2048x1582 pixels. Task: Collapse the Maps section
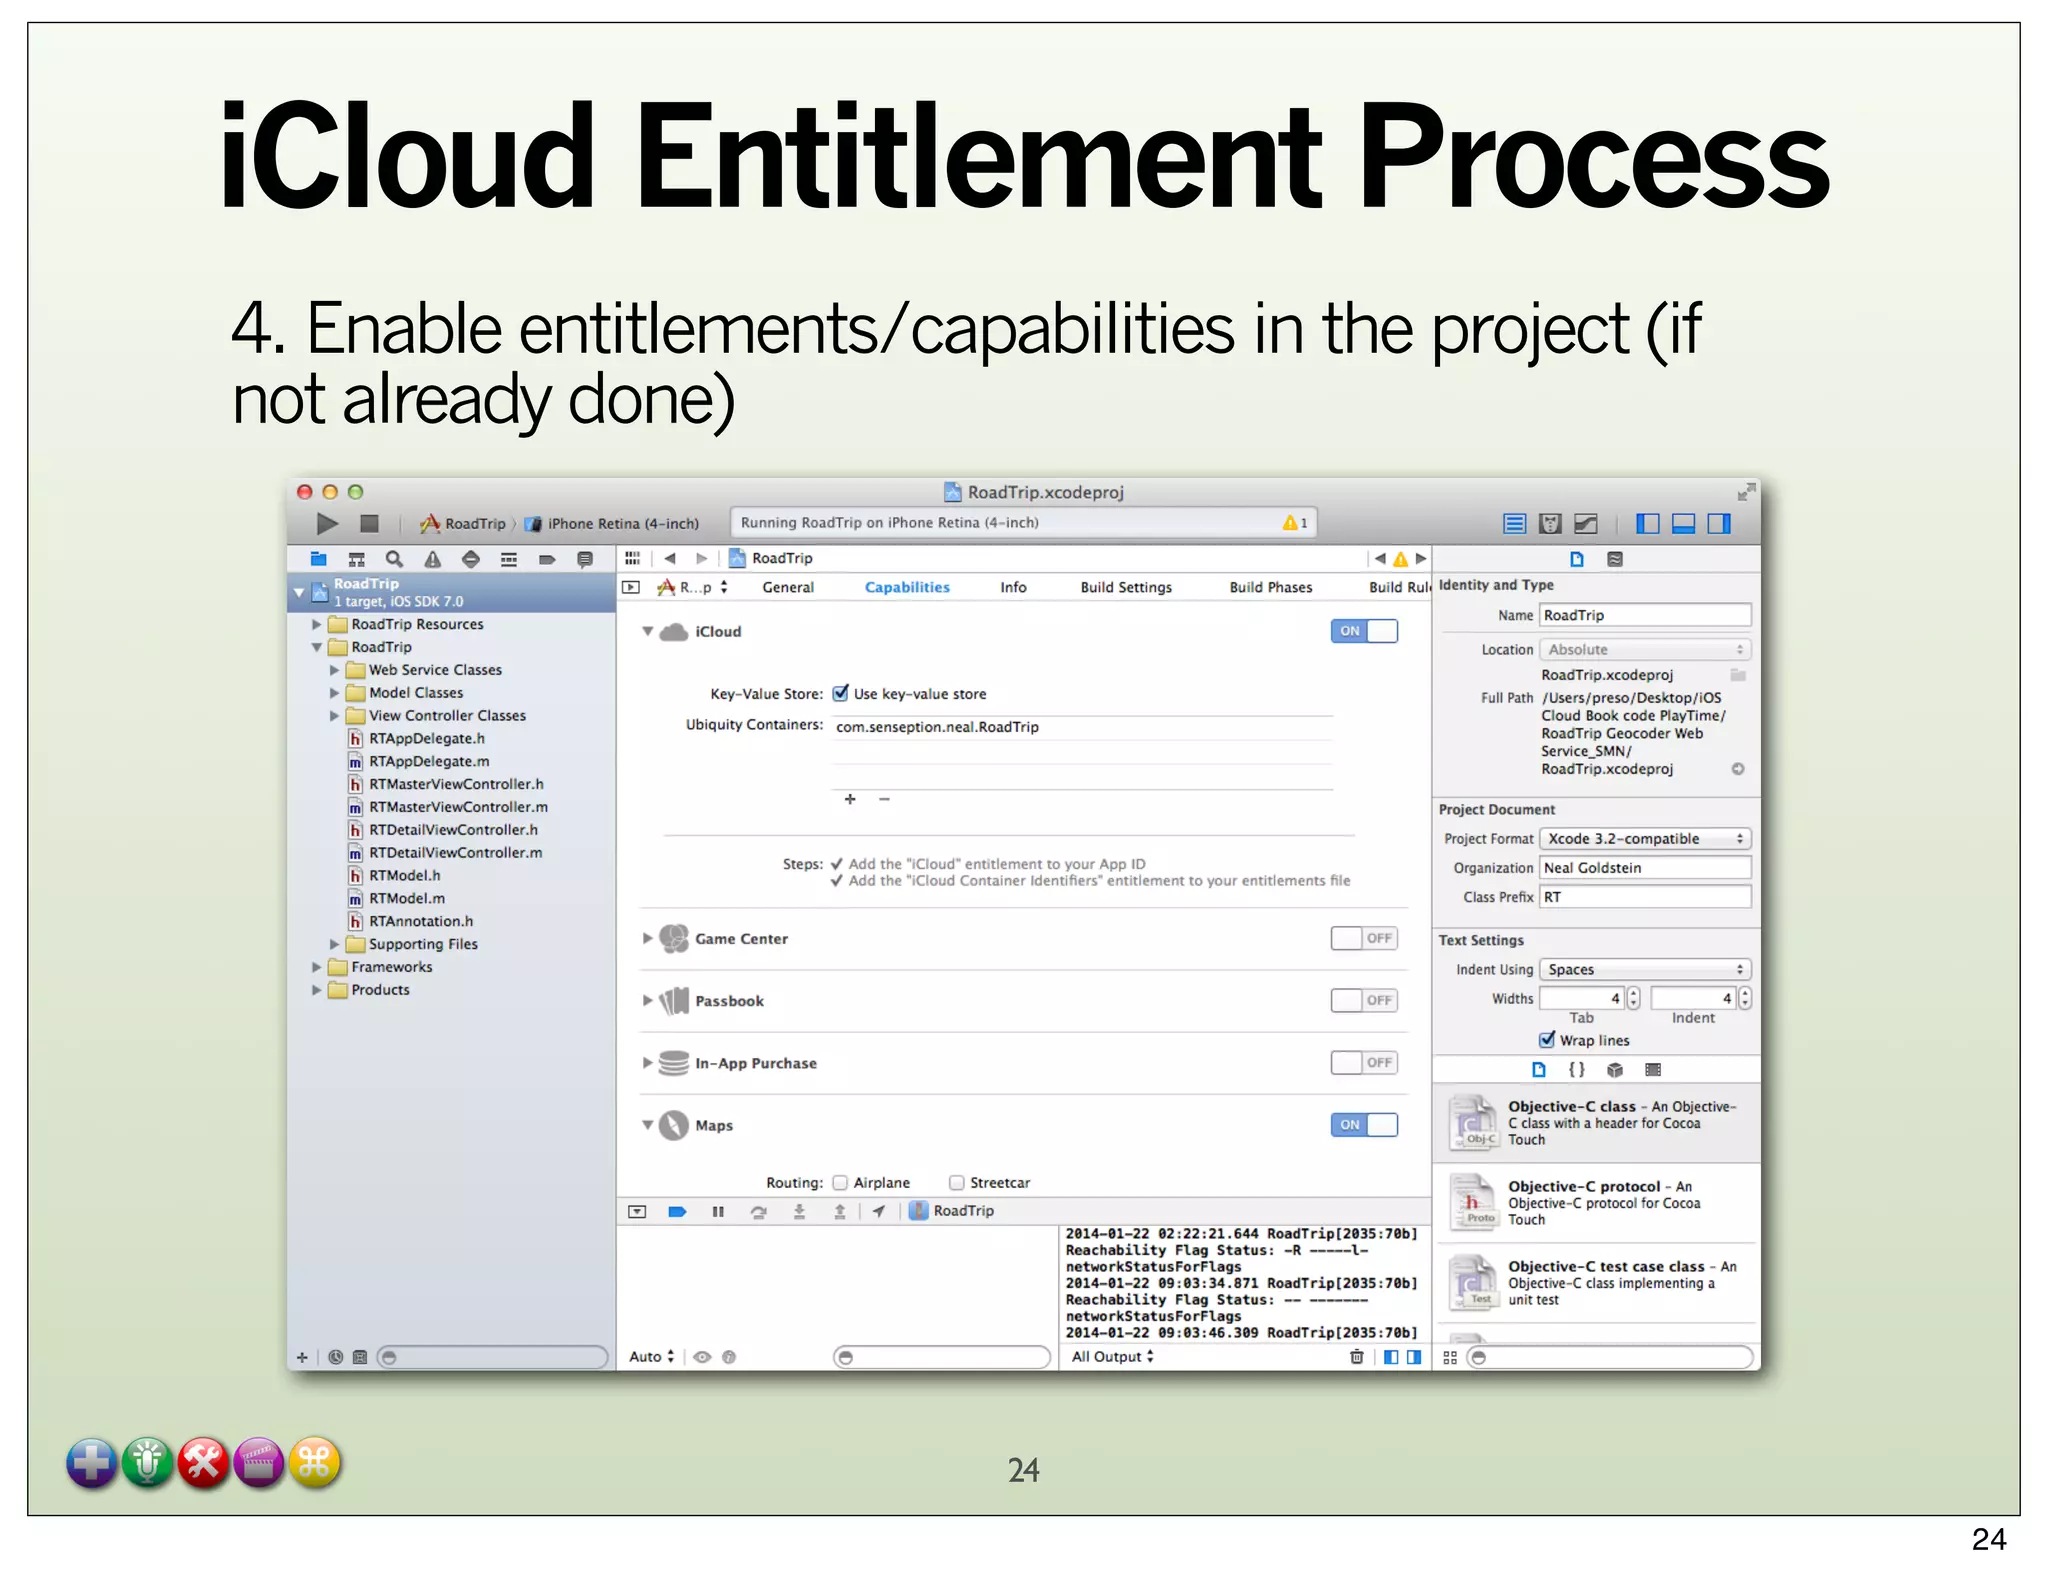[x=648, y=1125]
